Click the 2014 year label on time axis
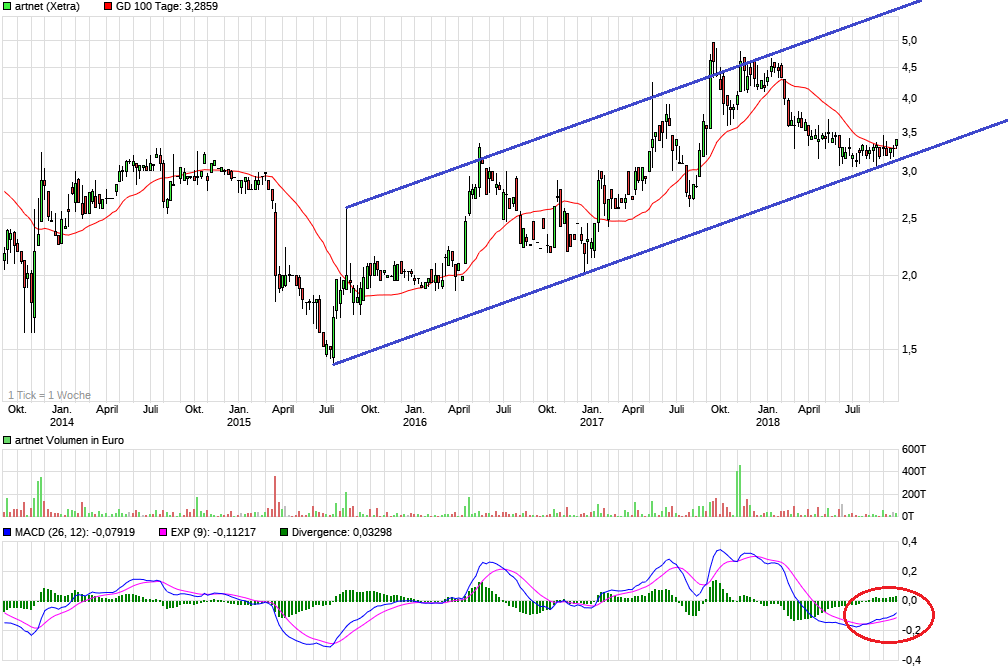This screenshot has width=1008, height=670. pos(61,422)
